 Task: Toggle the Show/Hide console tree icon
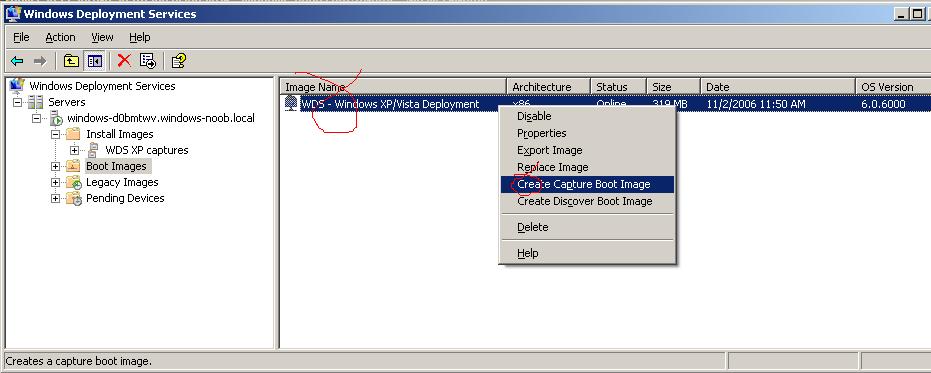(94, 61)
